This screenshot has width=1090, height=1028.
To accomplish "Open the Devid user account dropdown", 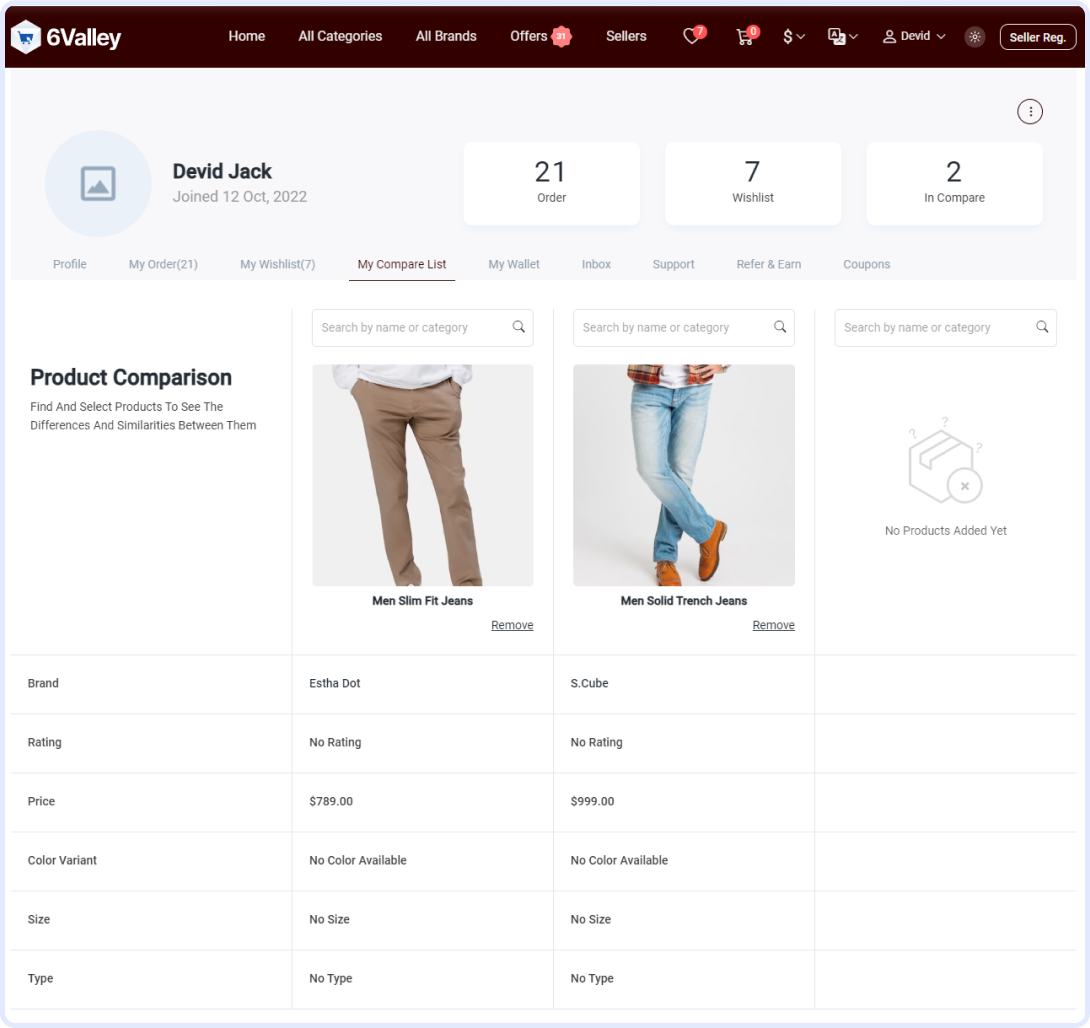I will pyautogui.click(x=914, y=36).
